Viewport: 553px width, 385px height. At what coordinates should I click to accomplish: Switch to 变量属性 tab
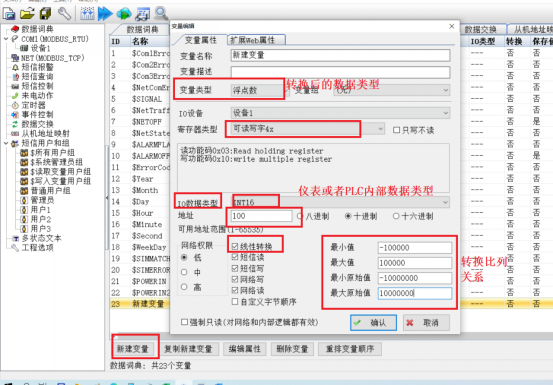[x=201, y=40]
